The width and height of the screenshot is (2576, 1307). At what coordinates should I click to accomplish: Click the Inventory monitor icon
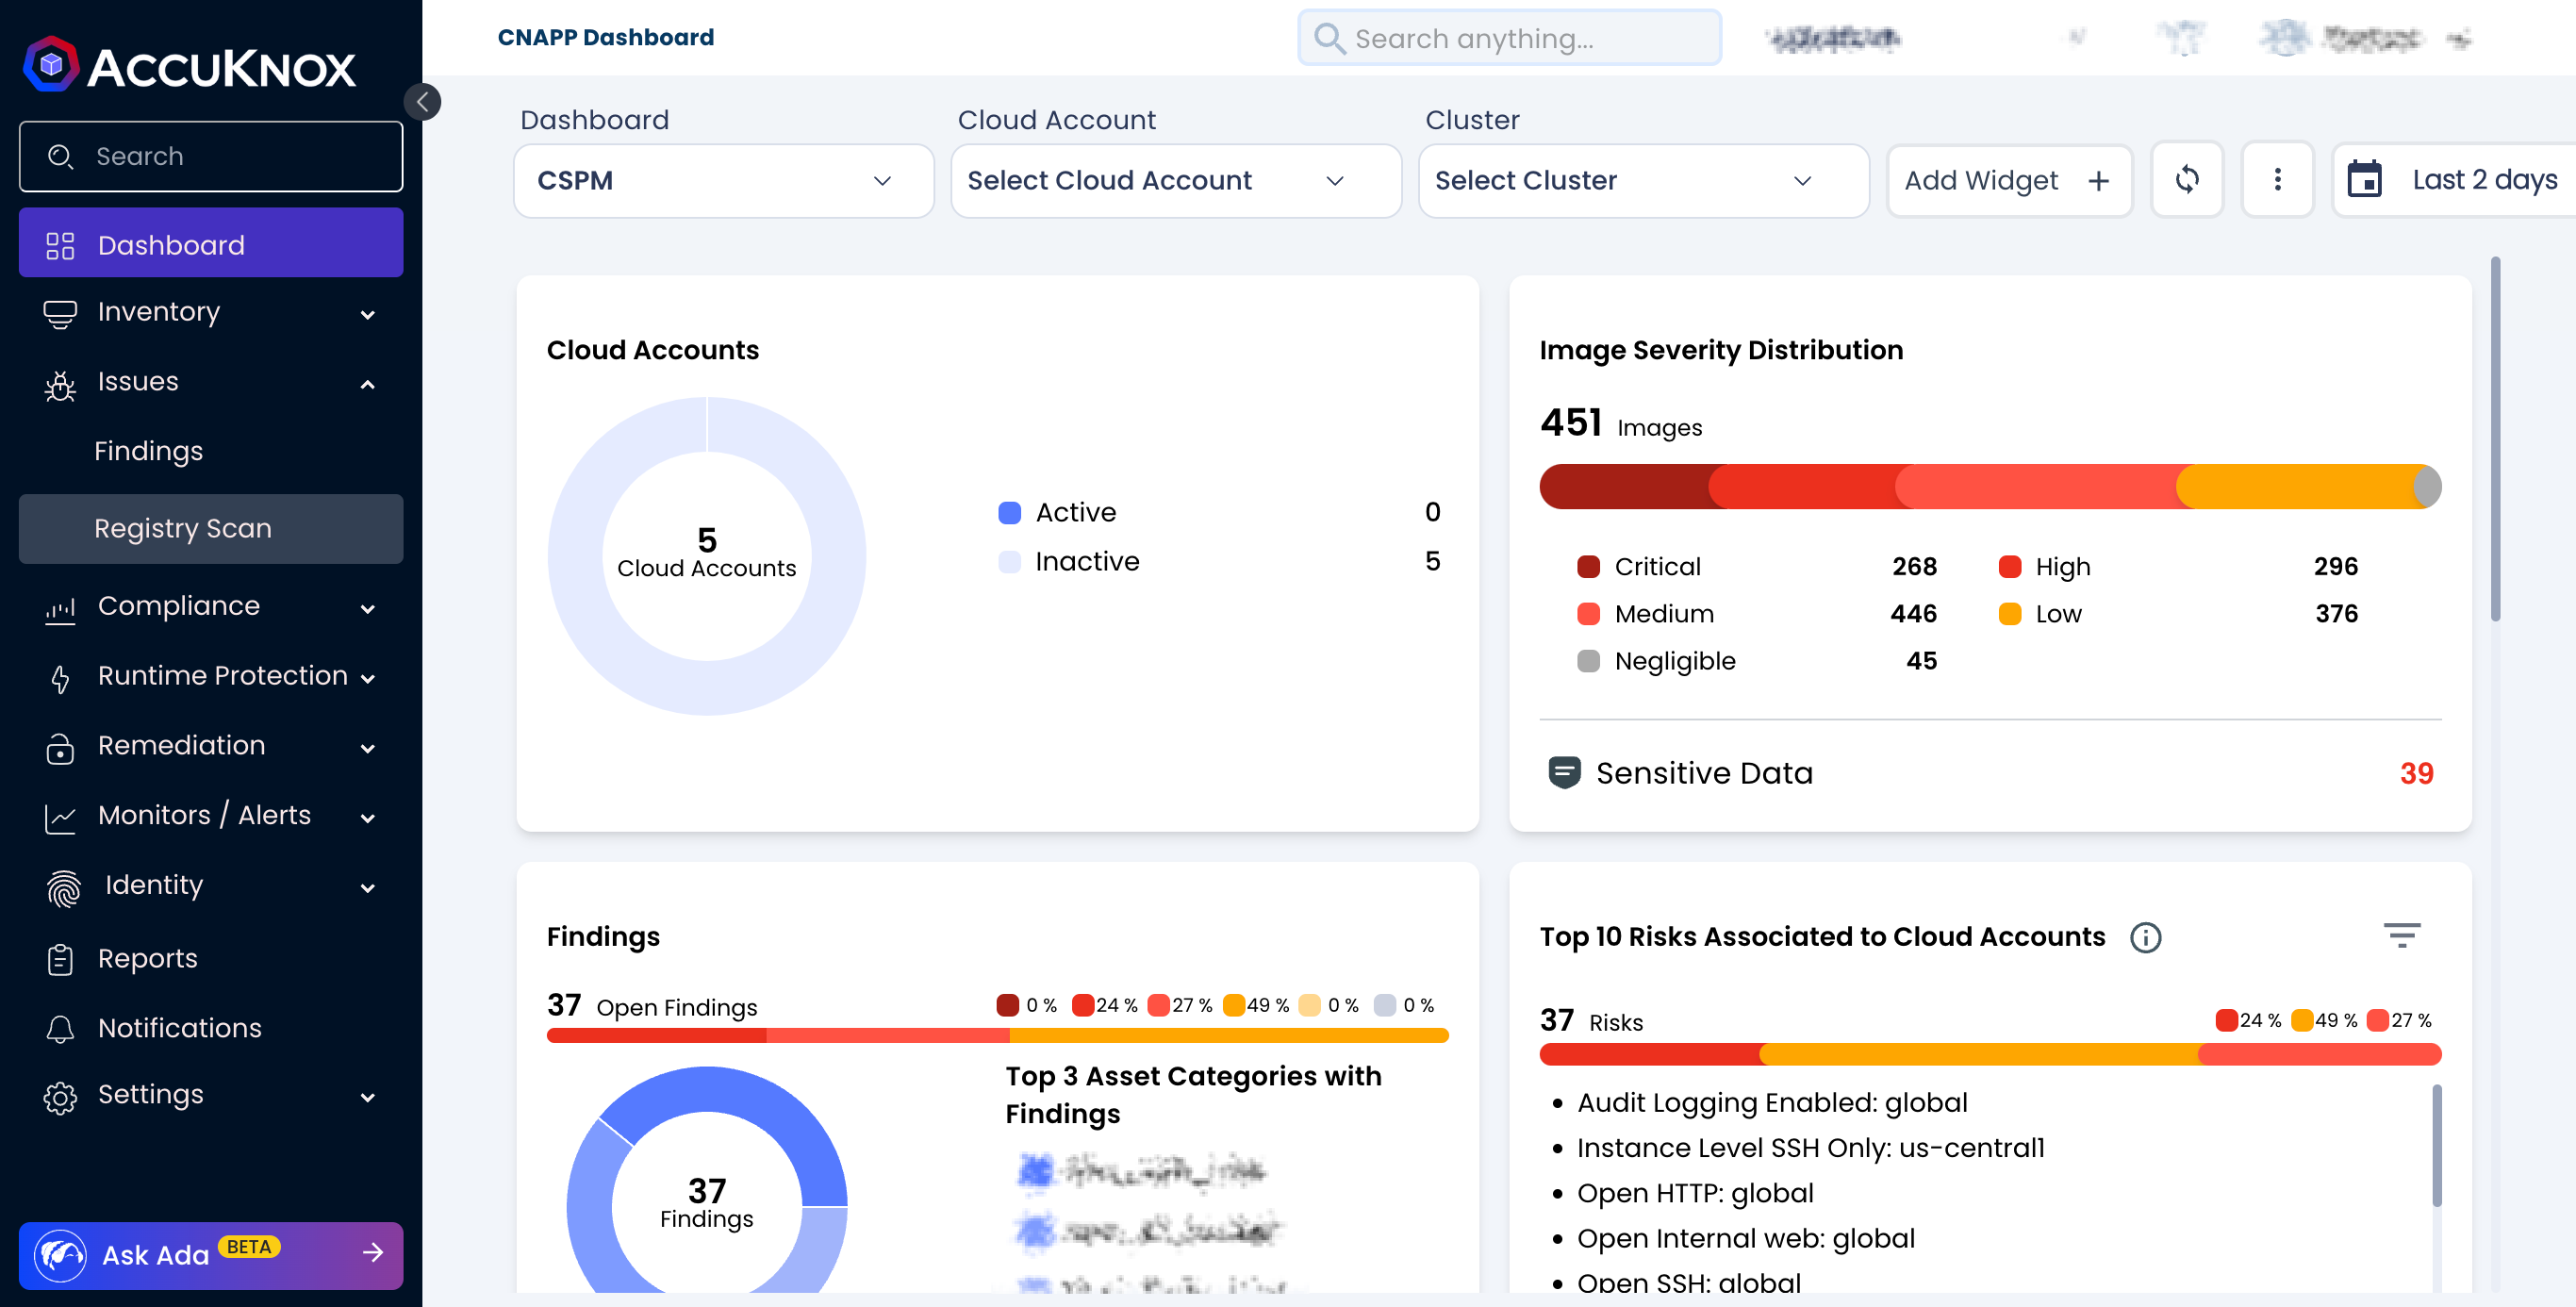pos(60,314)
